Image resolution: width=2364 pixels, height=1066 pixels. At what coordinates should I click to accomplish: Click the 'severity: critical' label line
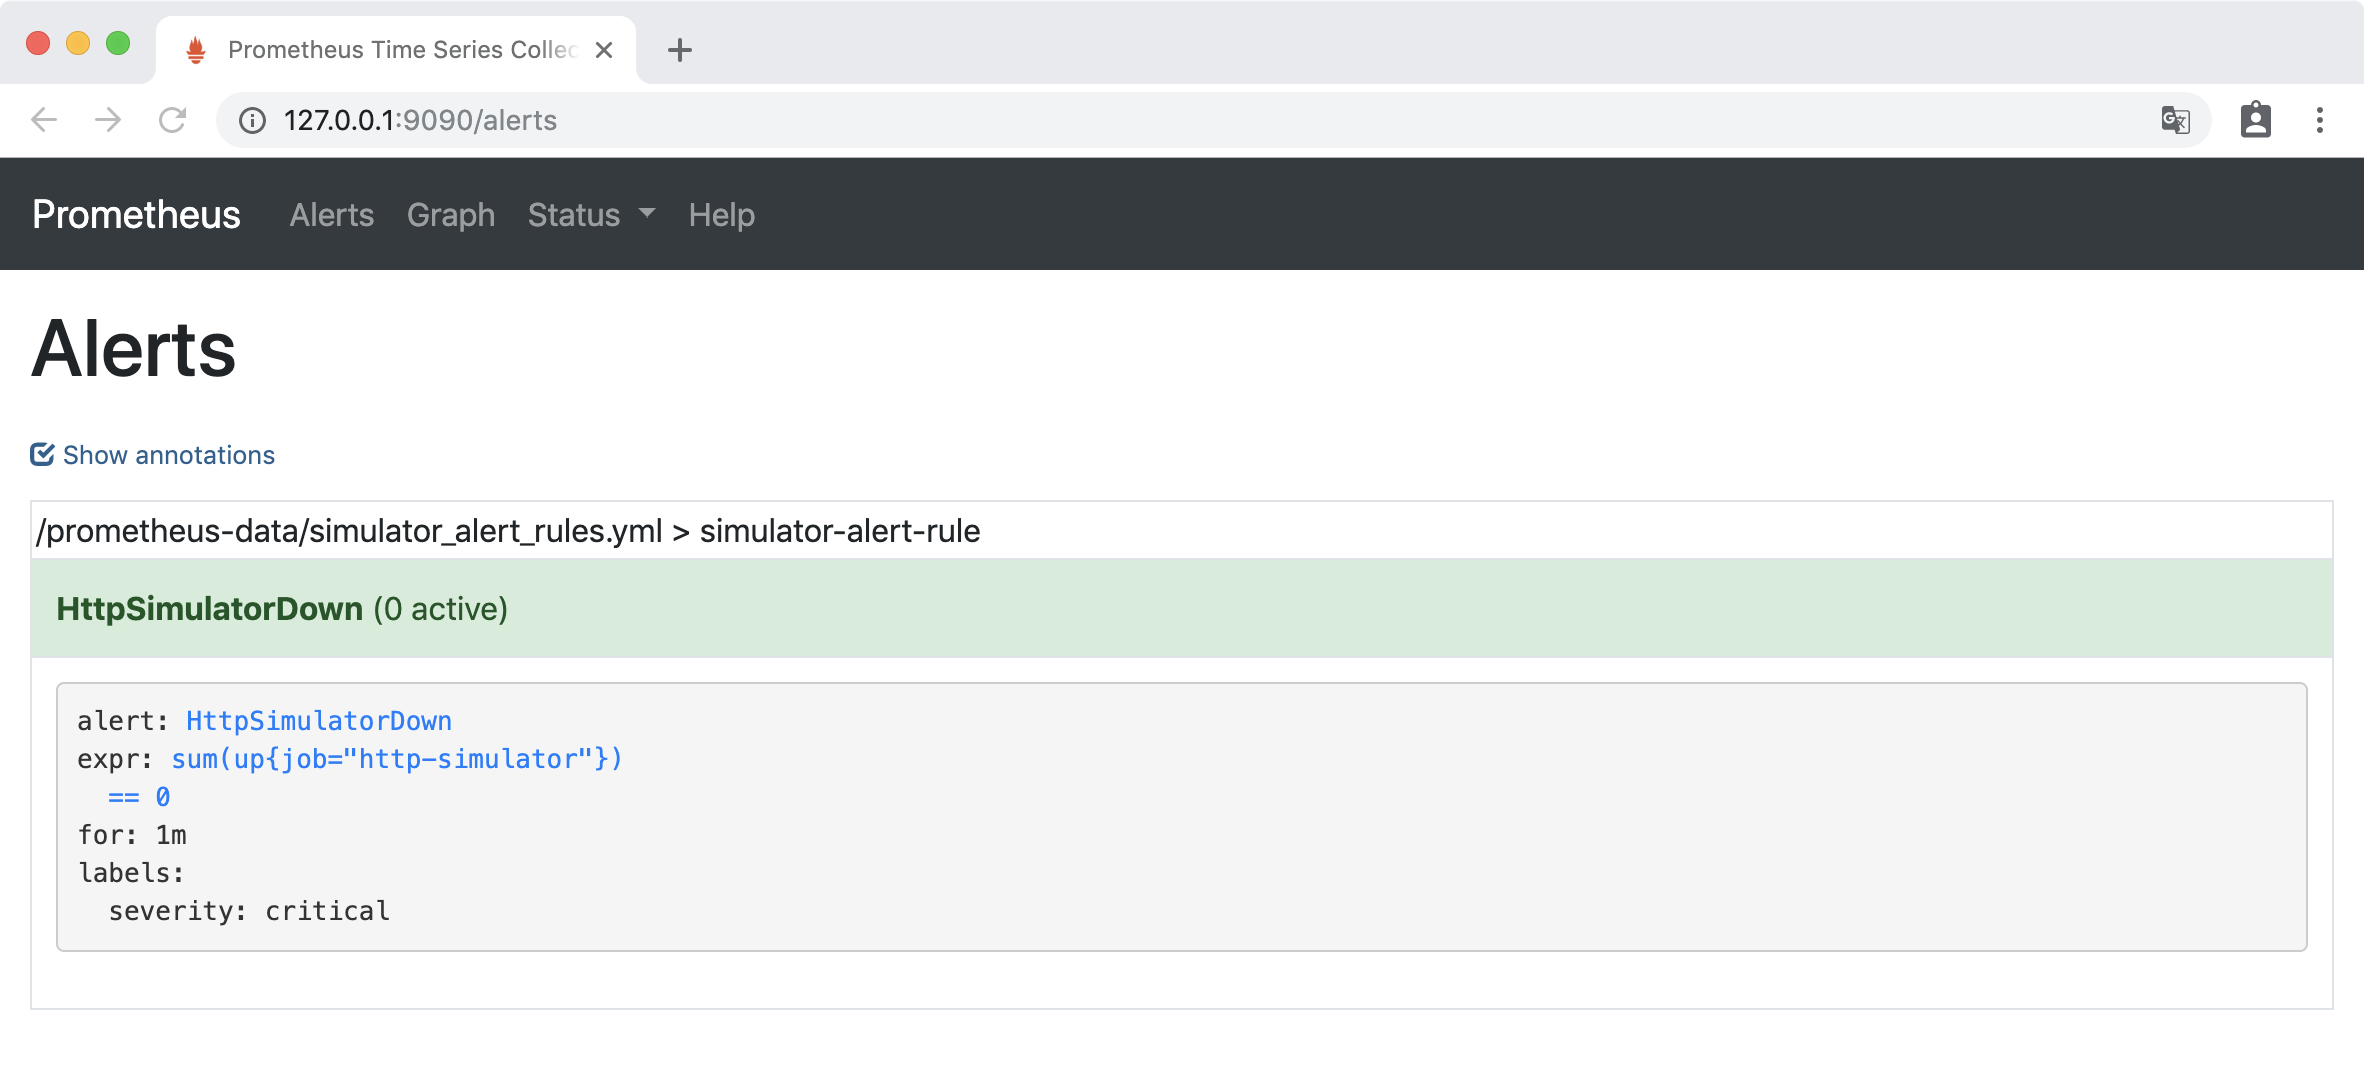[249, 911]
